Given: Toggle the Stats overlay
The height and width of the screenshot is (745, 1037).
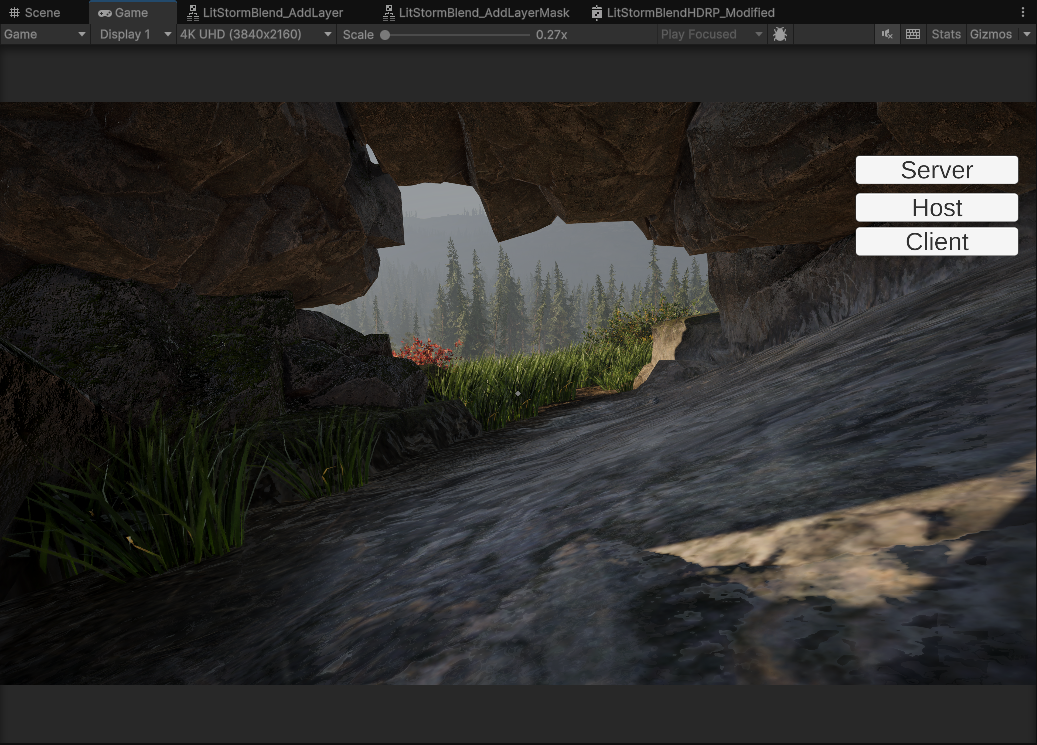Looking at the screenshot, I should coord(946,34).
